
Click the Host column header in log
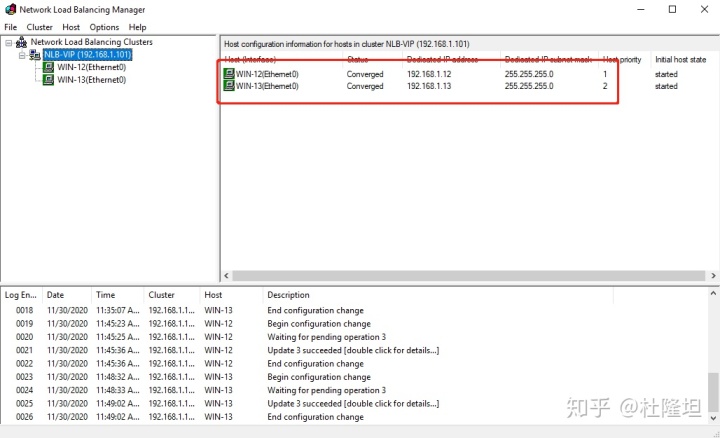231,295
